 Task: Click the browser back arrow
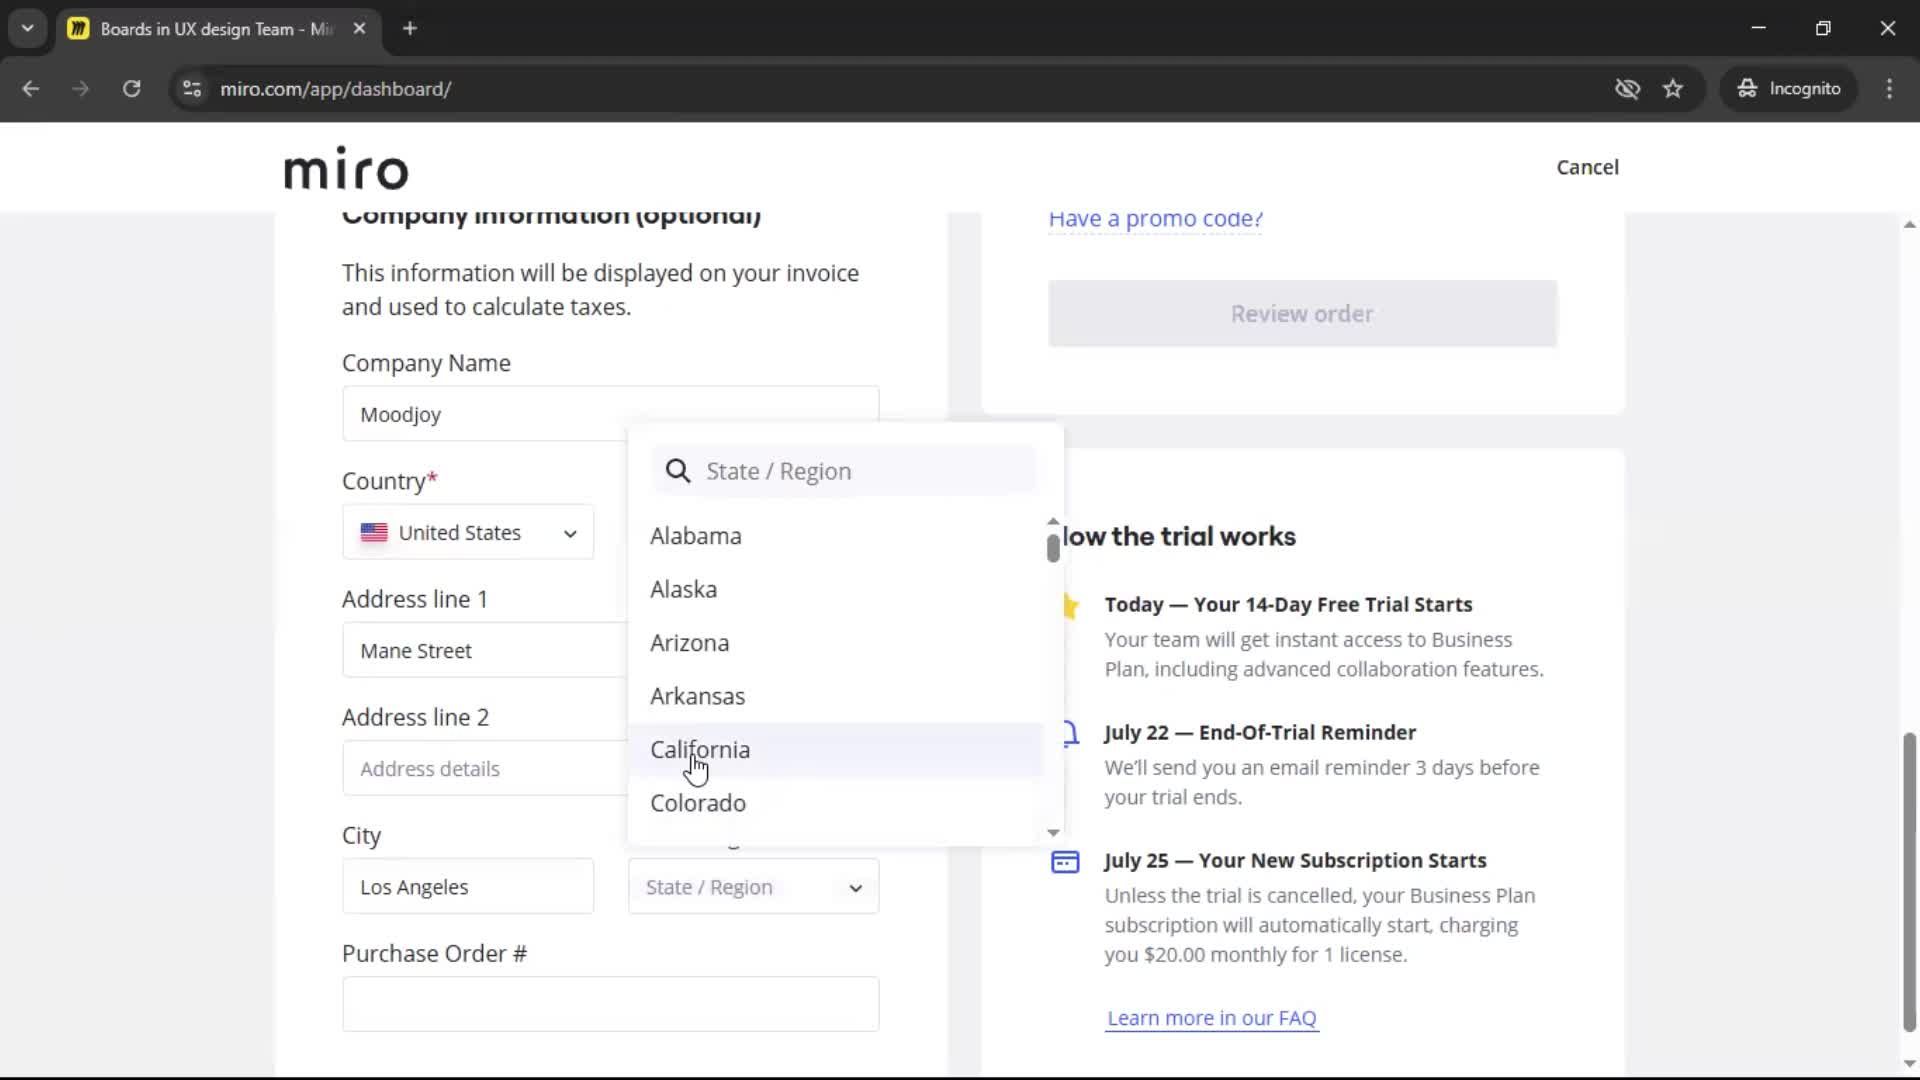pyautogui.click(x=31, y=89)
